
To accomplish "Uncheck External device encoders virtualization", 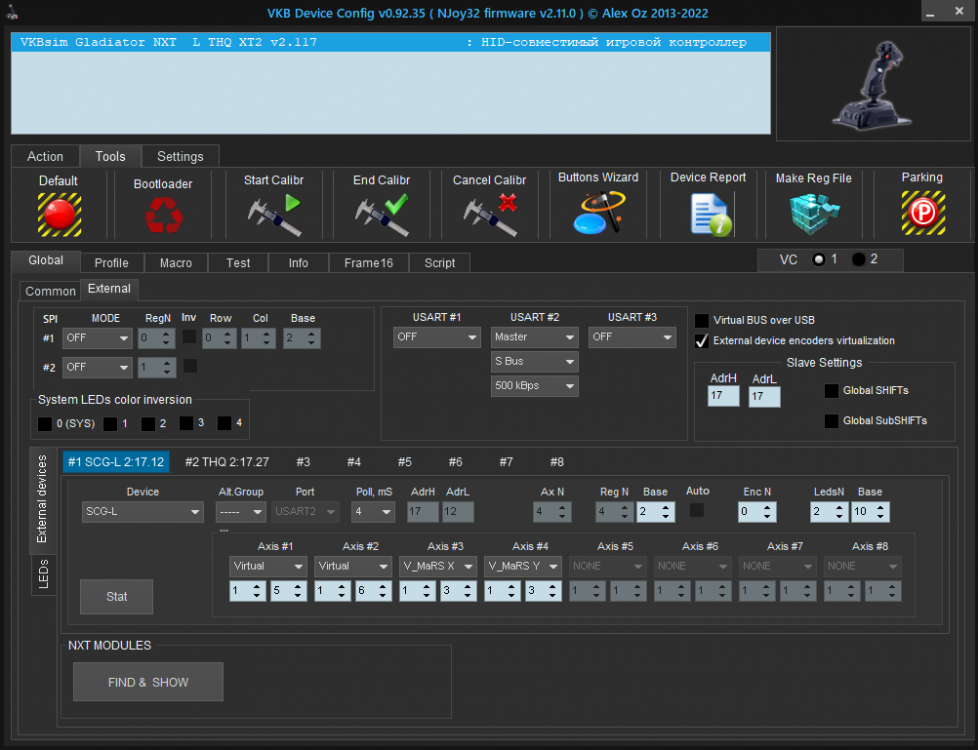I will tap(702, 341).
